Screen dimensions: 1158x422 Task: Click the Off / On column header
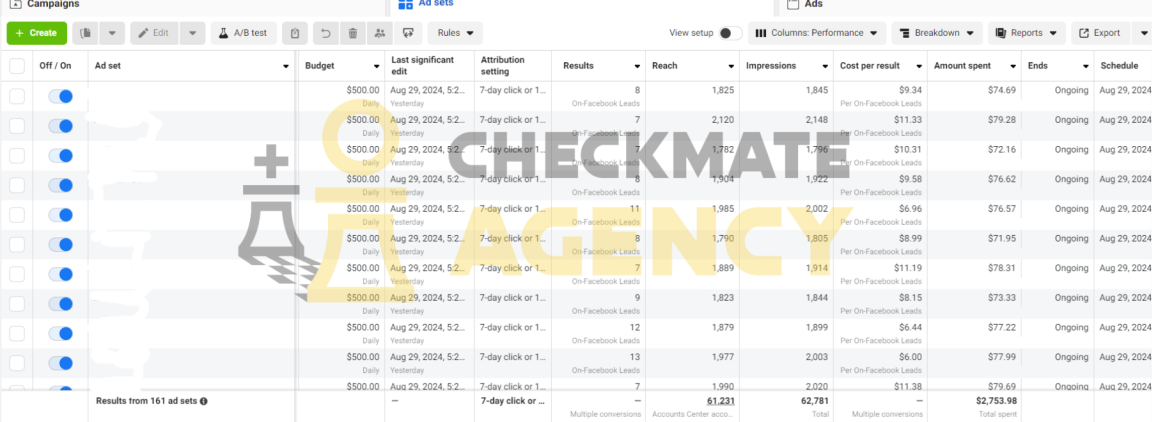point(55,66)
